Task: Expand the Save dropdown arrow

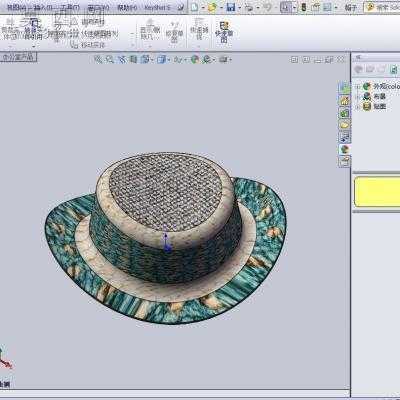Action: [x=239, y=7]
